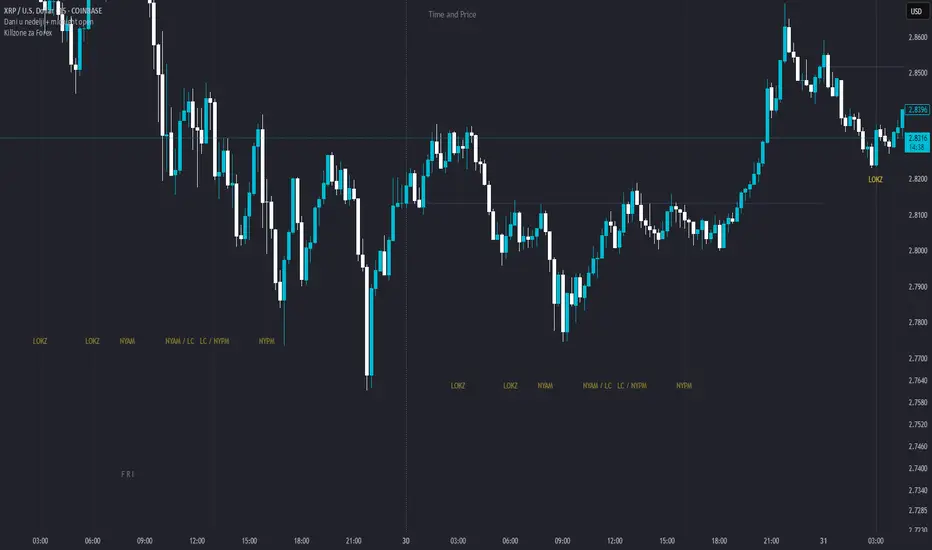The height and width of the screenshot is (550, 932).
Task: Click the Time and Price text label
Action: point(452,15)
